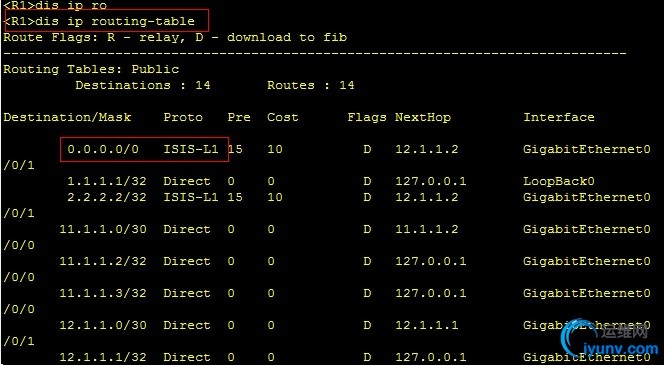Click the "Flags" column header
664x365 pixels.
click(367, 117)
